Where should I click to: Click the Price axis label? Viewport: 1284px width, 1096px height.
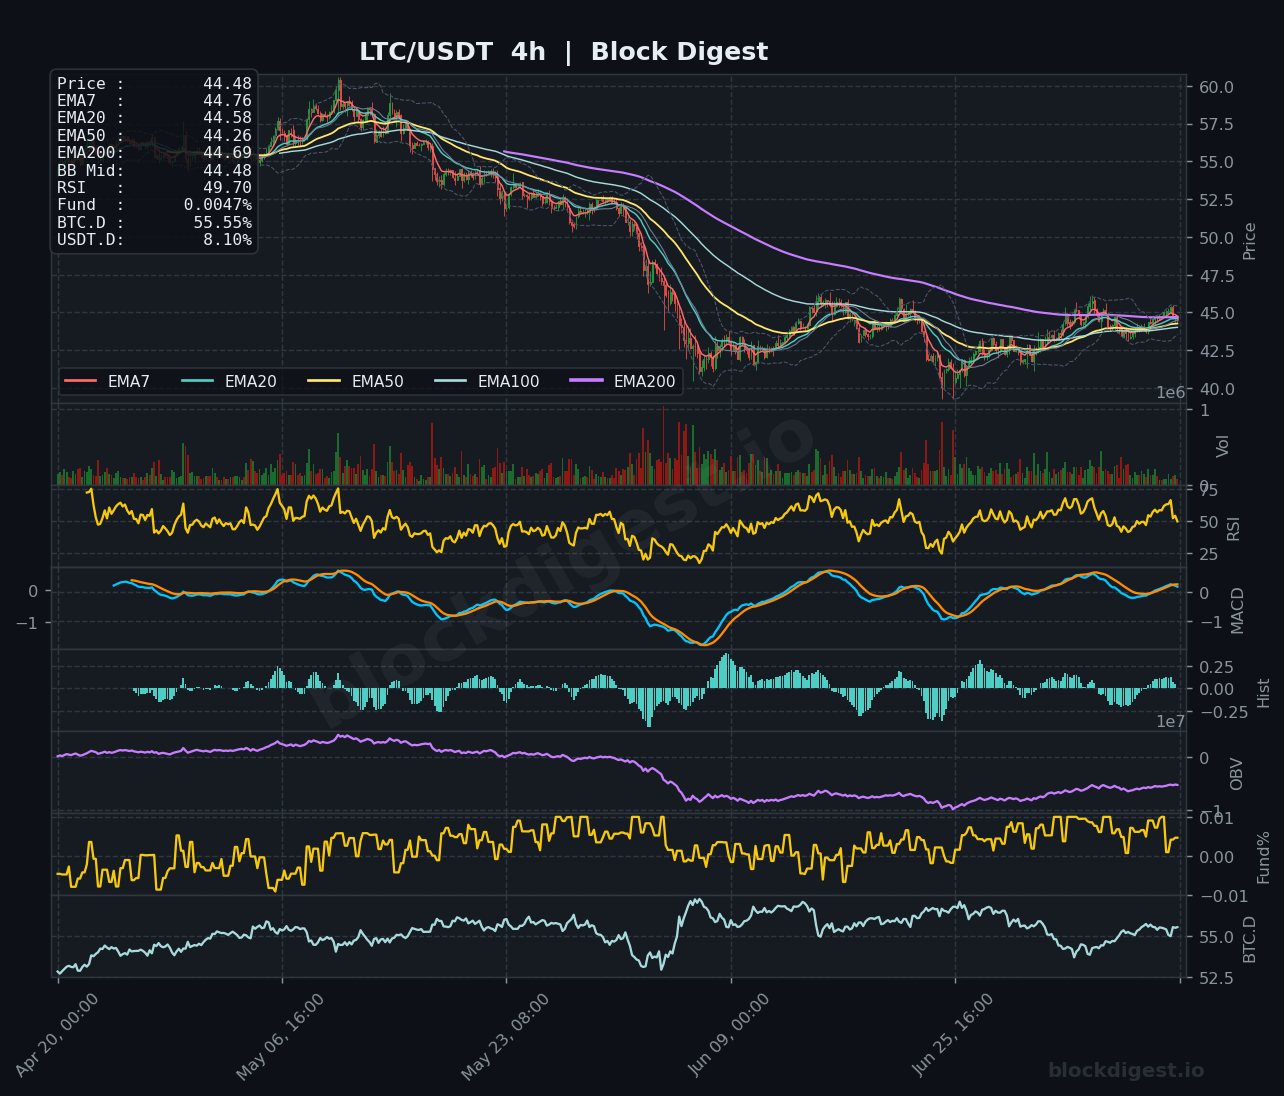[1249, 241]
